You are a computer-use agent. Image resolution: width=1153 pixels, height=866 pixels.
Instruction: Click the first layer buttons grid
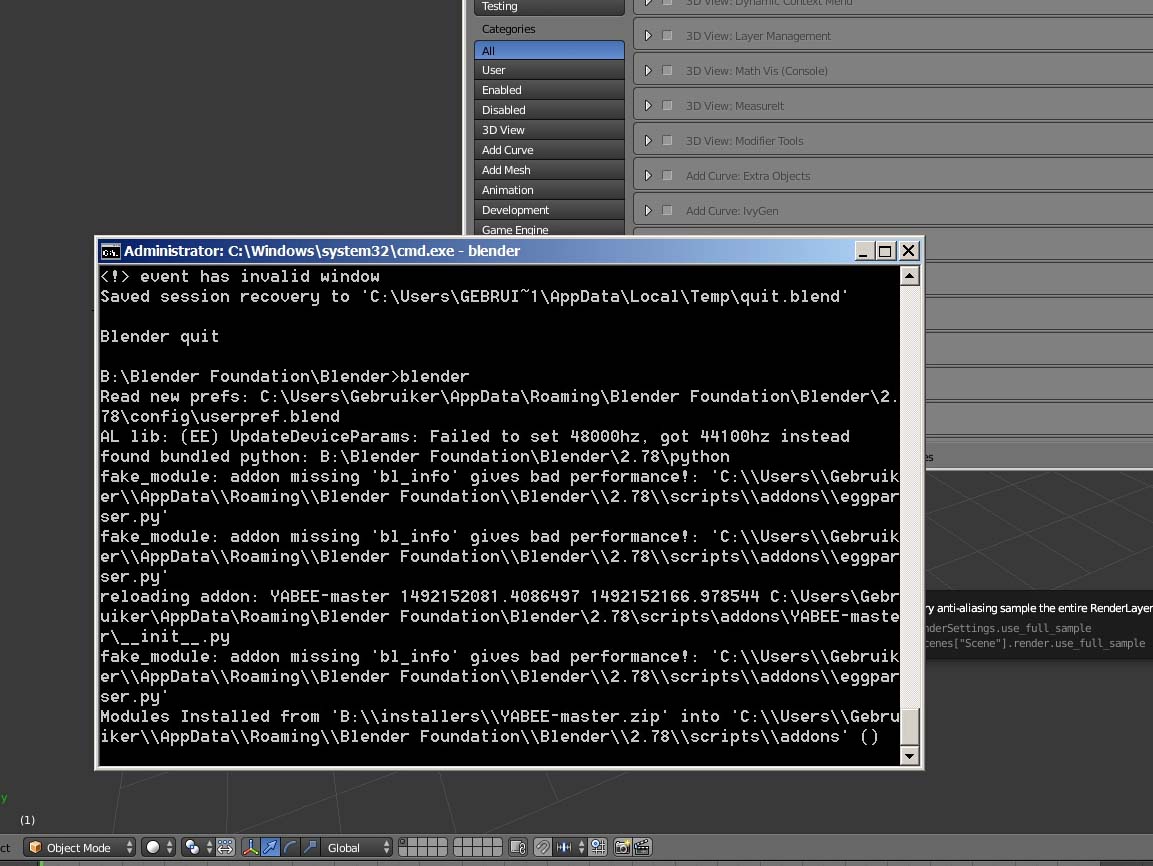[x=423, y=848]
